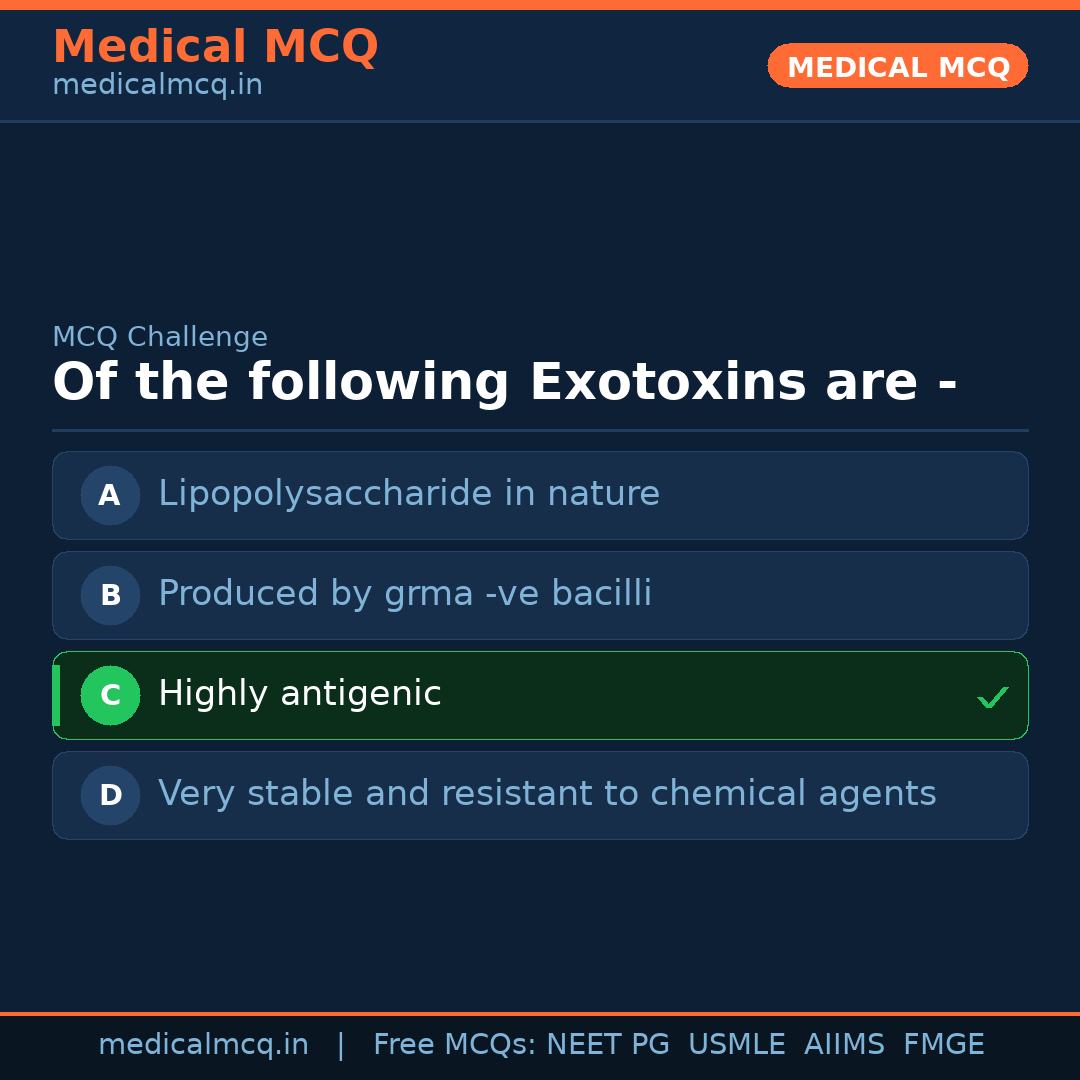Choose Produced by grma -ve bacilli option
1080x1080 pixels.
405,594
